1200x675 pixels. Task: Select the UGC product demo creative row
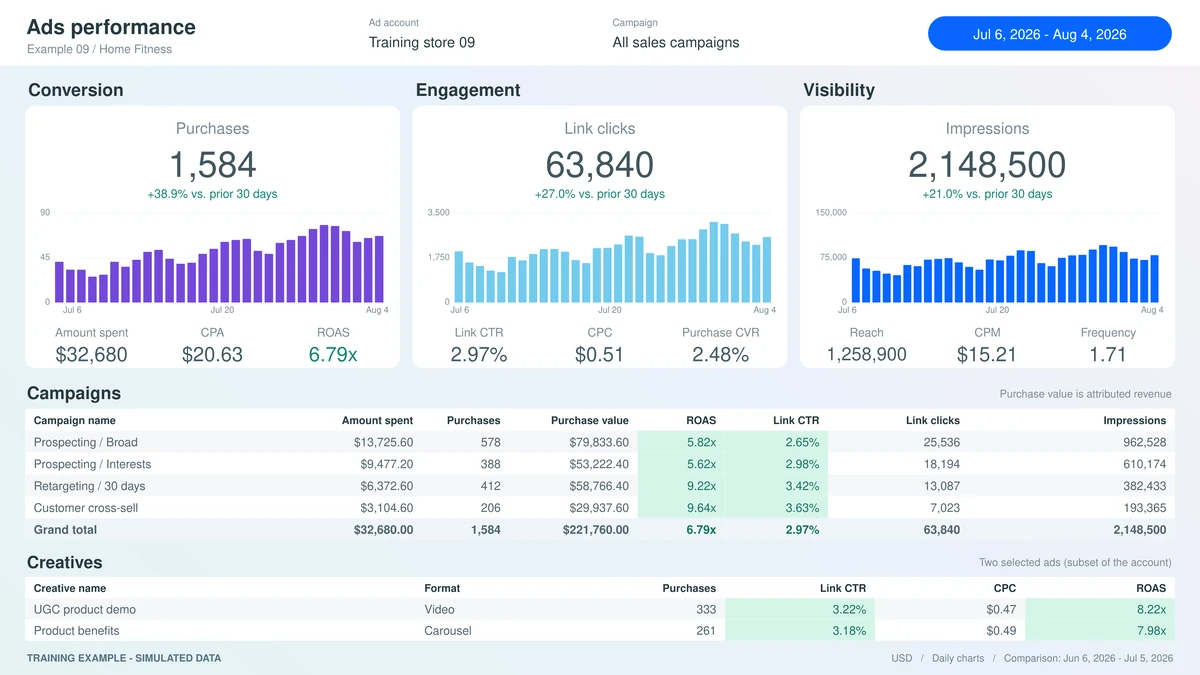[600, 609]
